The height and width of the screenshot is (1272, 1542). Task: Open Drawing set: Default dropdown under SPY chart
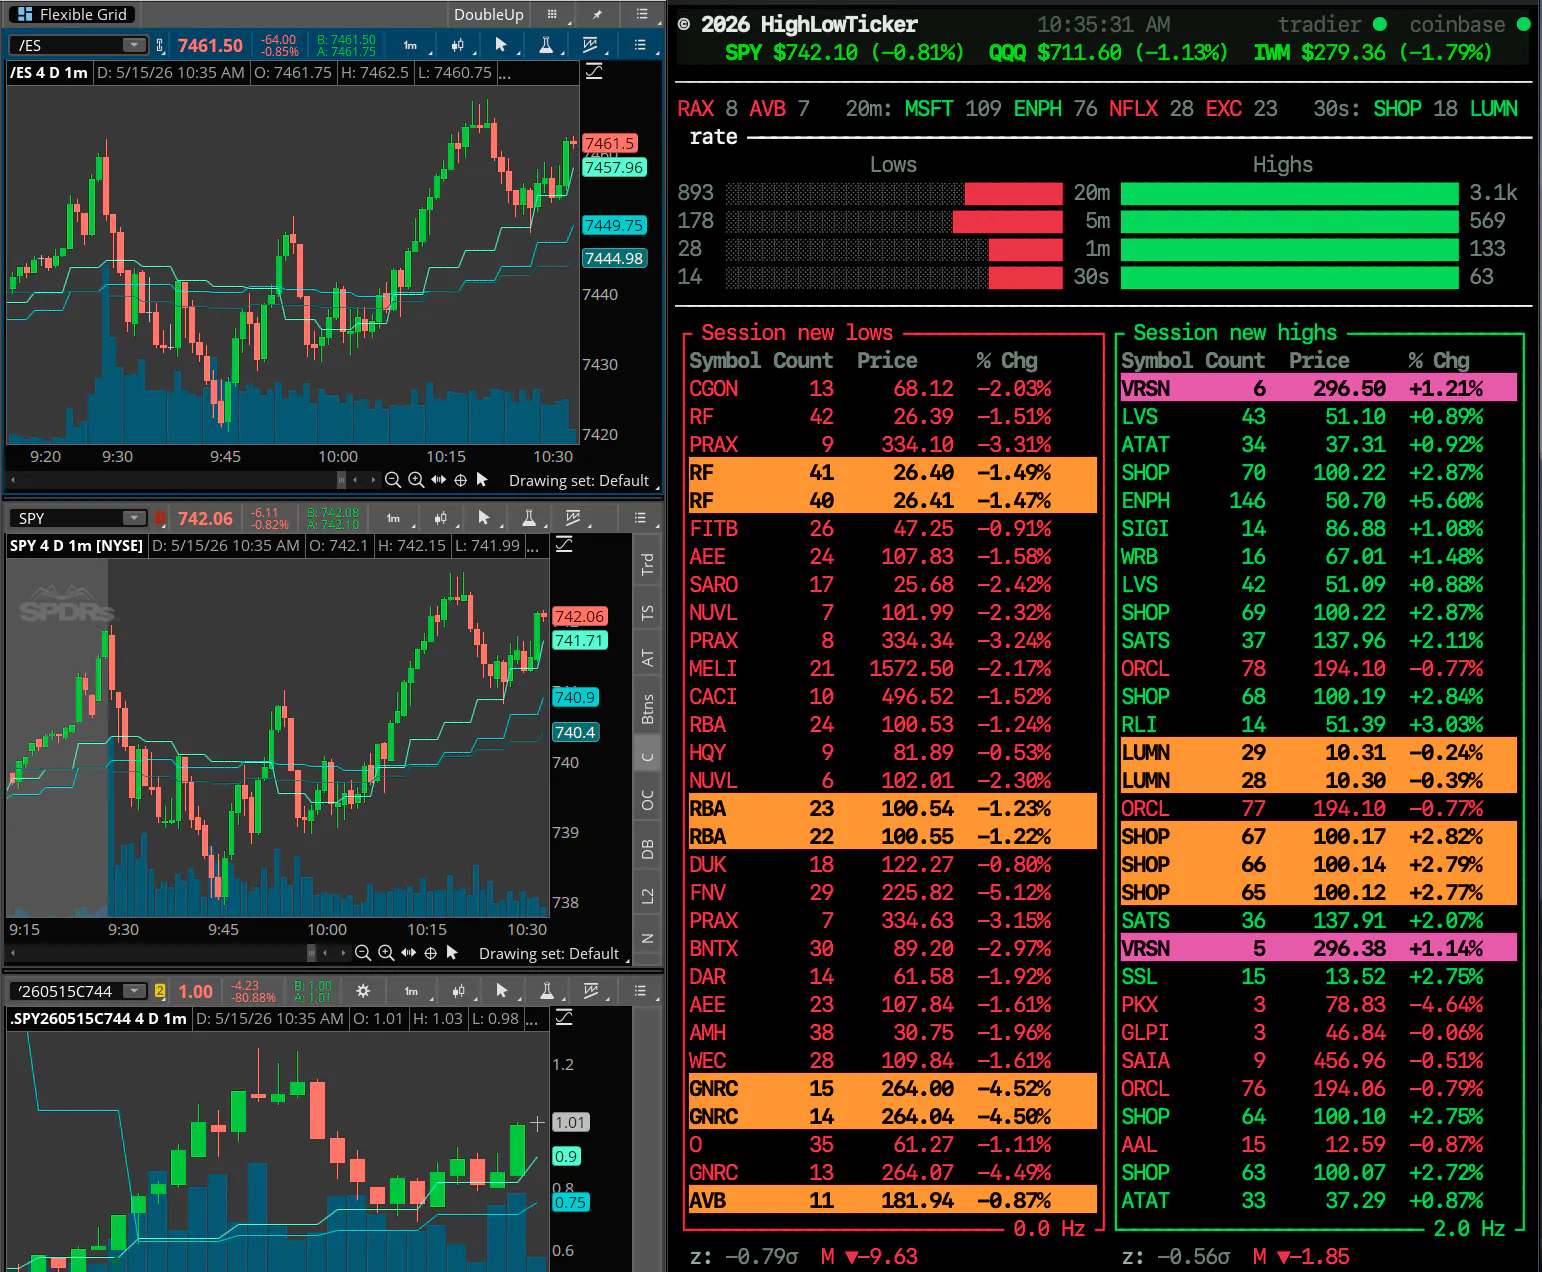coord(553,953)
